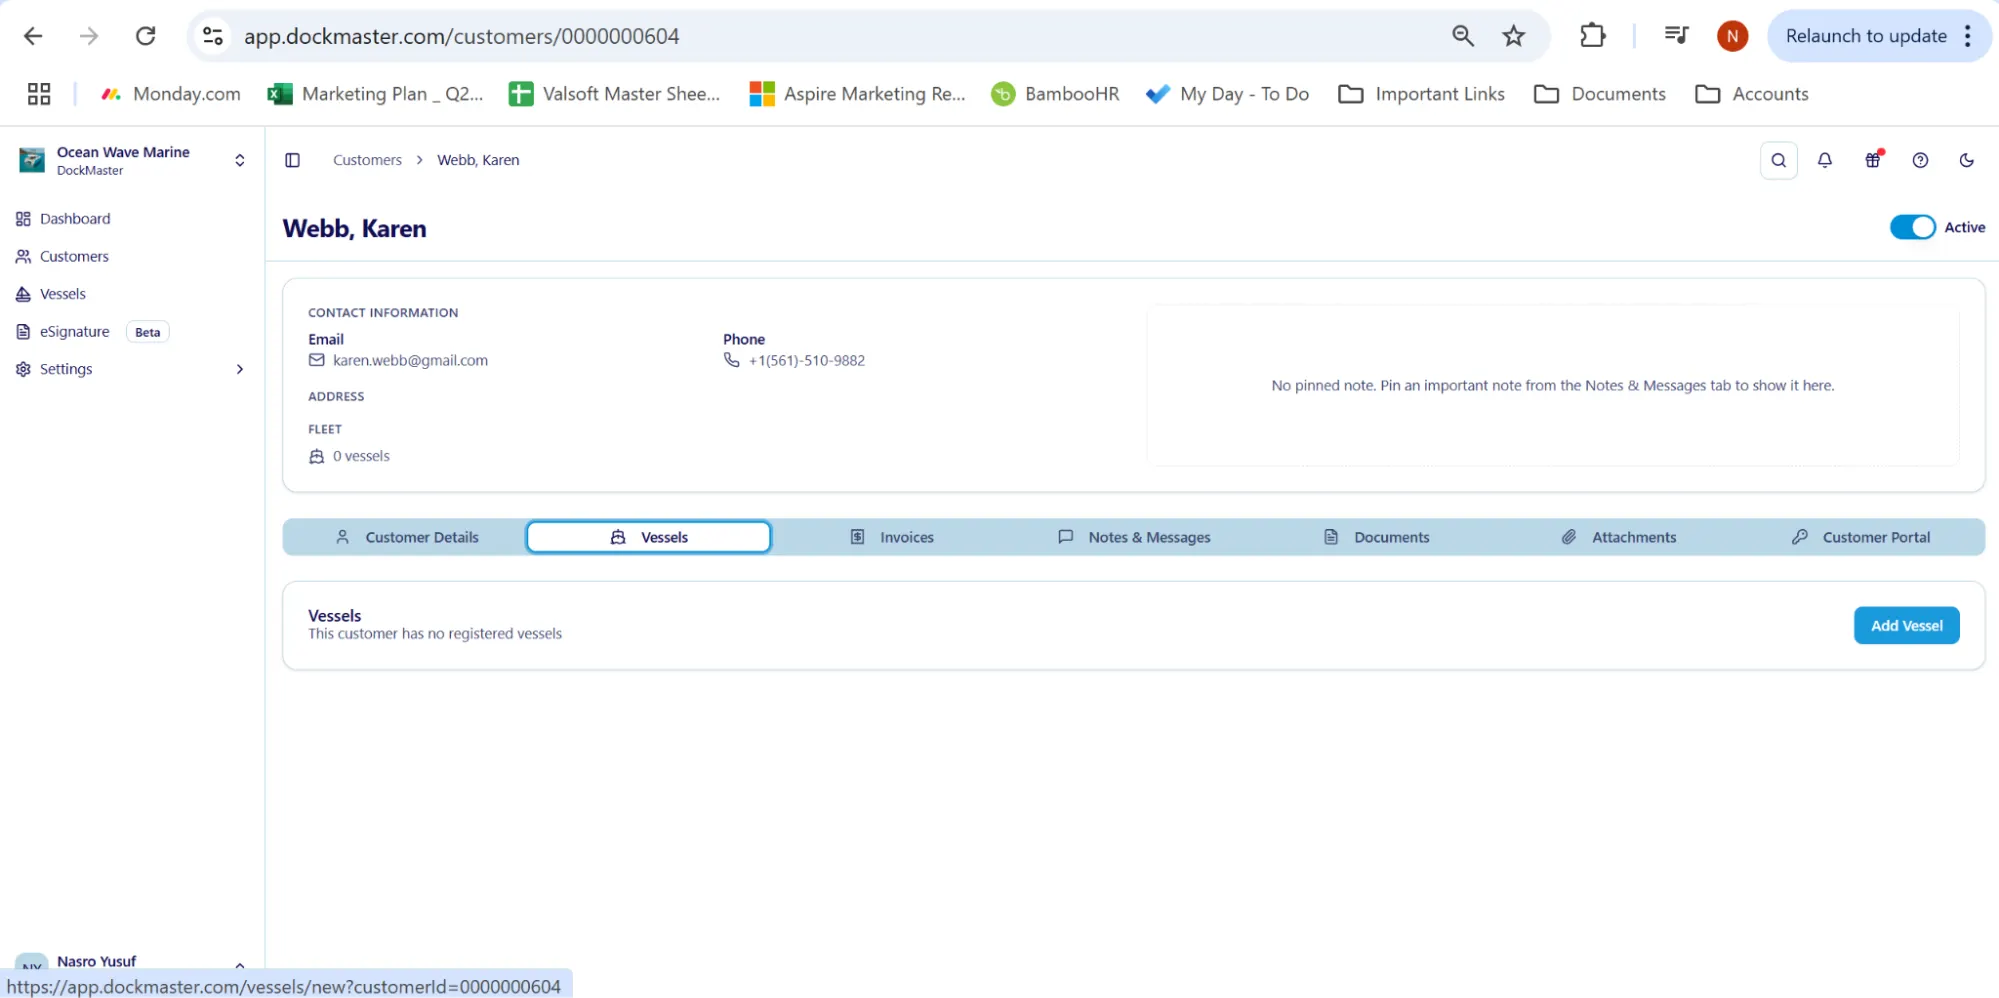Open Vessels in the sidebar

pyautogui.click(x=62, y=294)
